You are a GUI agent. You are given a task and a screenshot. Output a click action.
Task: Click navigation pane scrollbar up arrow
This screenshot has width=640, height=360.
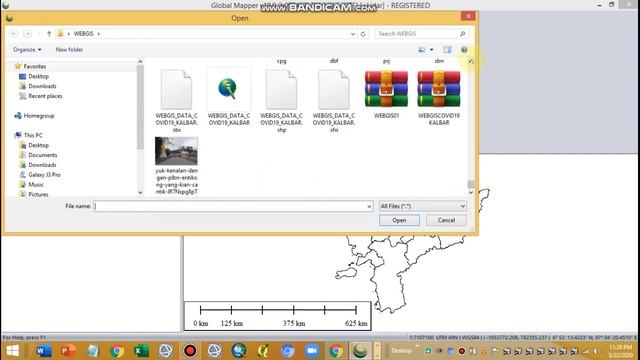click(x=140, y=62)
